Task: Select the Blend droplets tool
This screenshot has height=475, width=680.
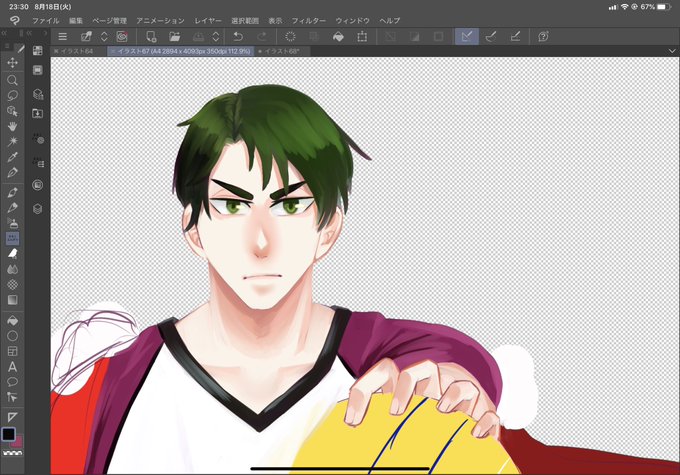Action: pyautogui.click(x=12, y=269)
